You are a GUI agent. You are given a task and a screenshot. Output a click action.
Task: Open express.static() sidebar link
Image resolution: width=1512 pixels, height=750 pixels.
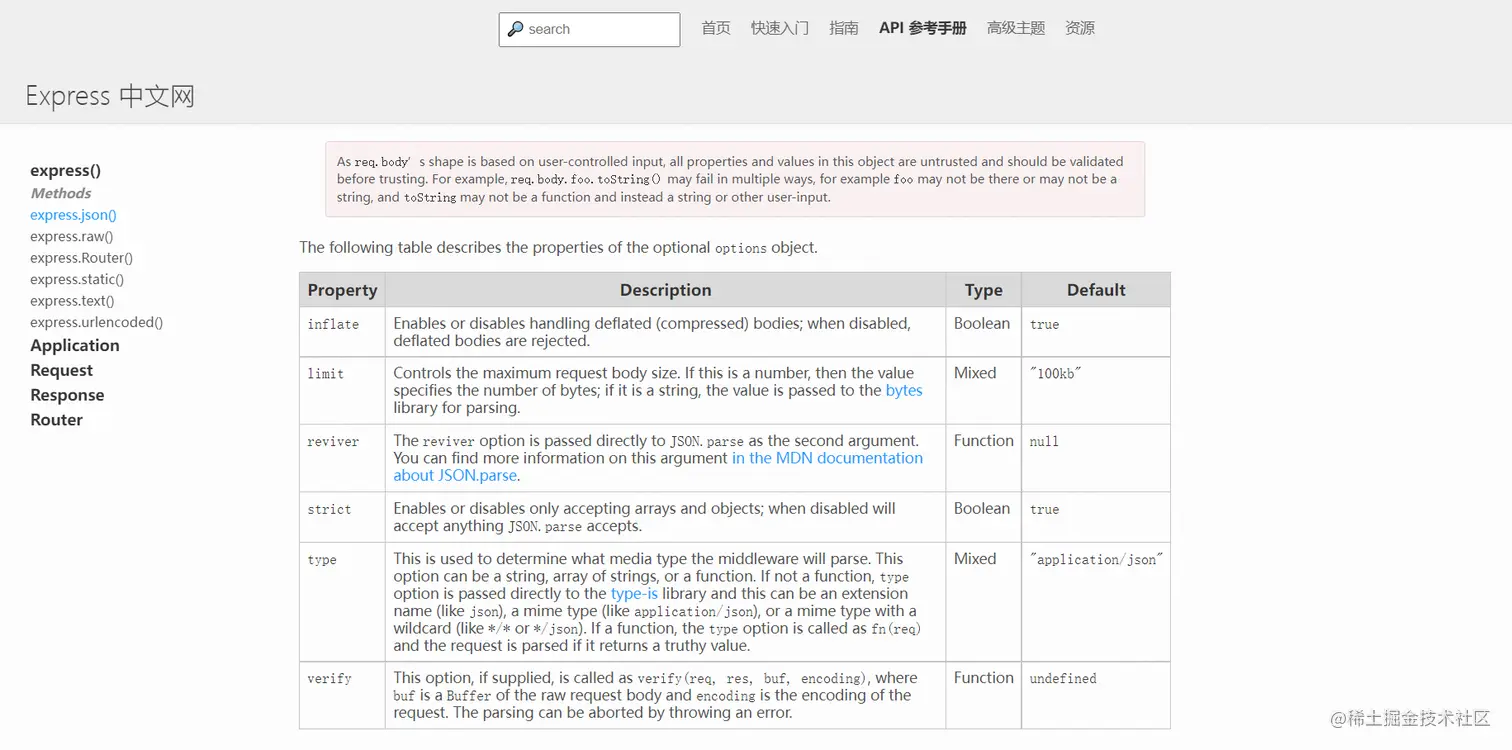77,280
